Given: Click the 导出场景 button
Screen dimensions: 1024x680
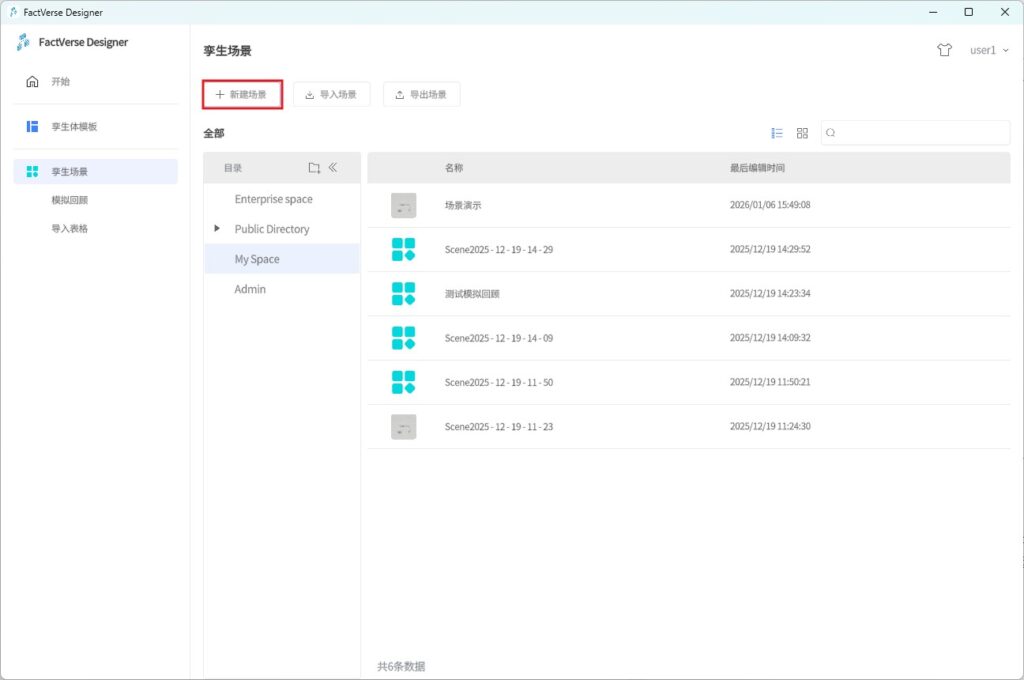Looking at the screenshot, I should (x=421, y=94).
